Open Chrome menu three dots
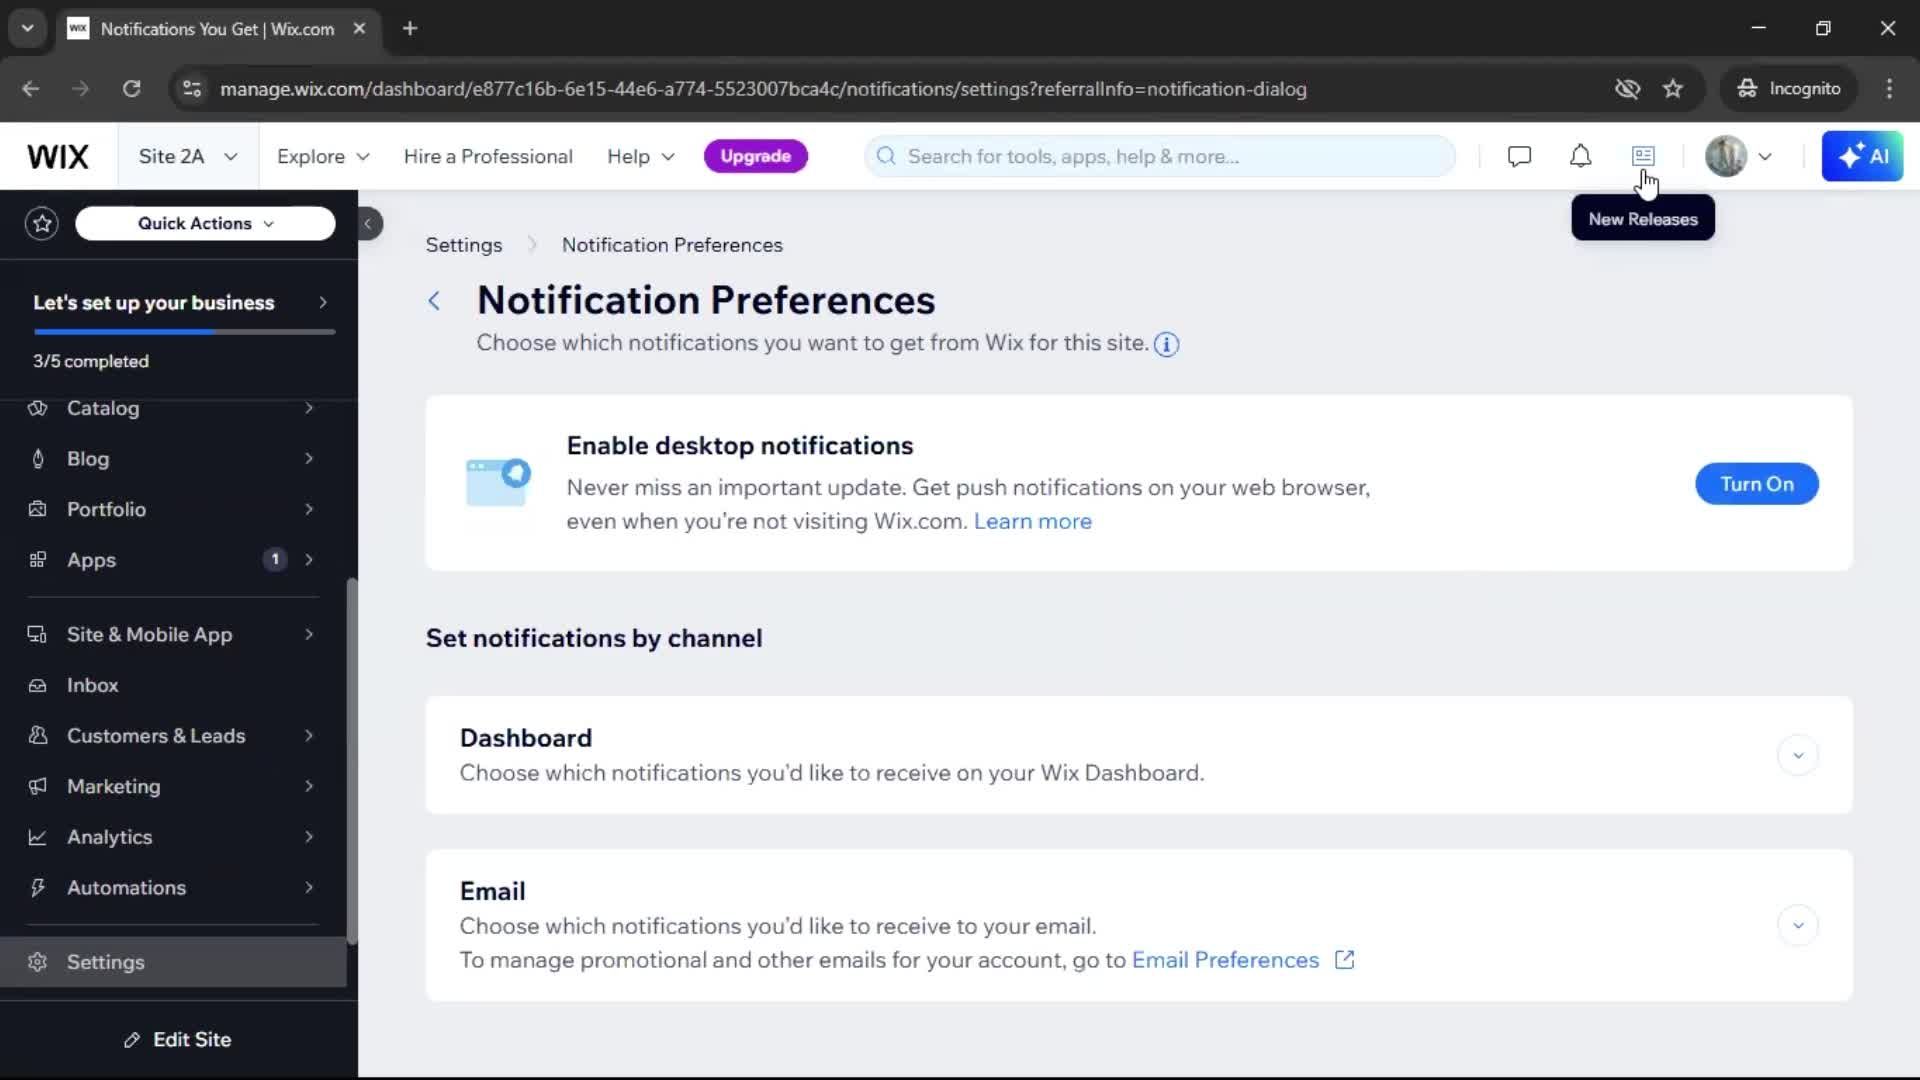 coord(1889,89)
